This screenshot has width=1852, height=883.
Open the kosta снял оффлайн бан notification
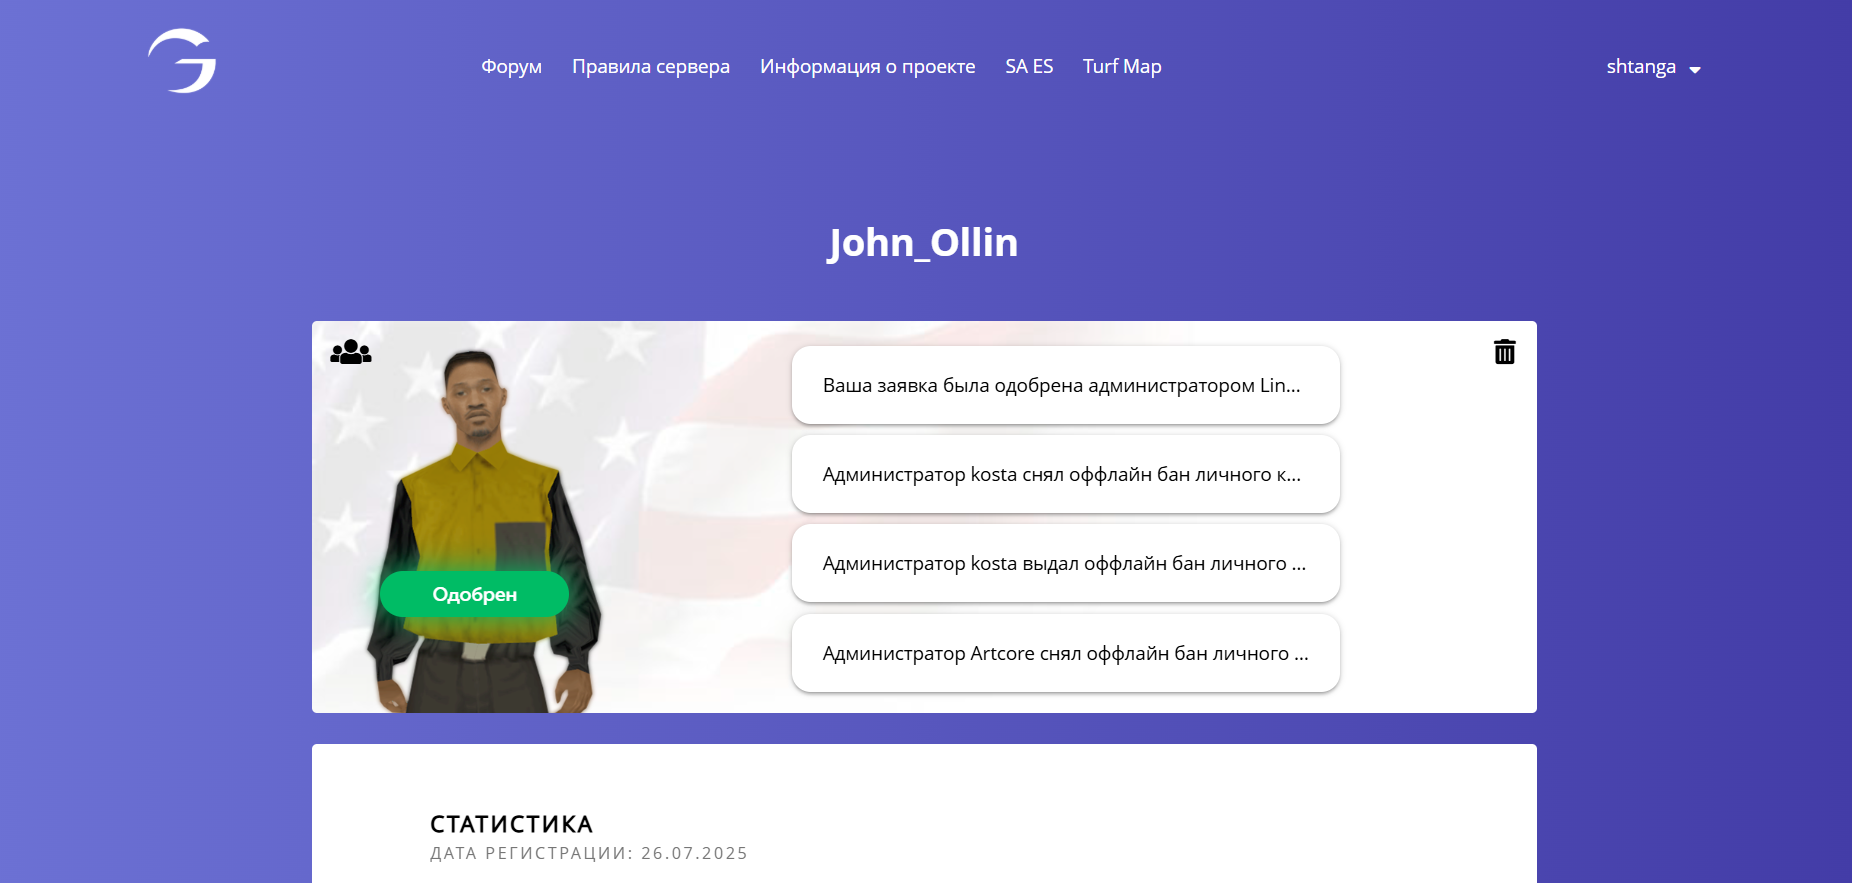[1066, 474]
